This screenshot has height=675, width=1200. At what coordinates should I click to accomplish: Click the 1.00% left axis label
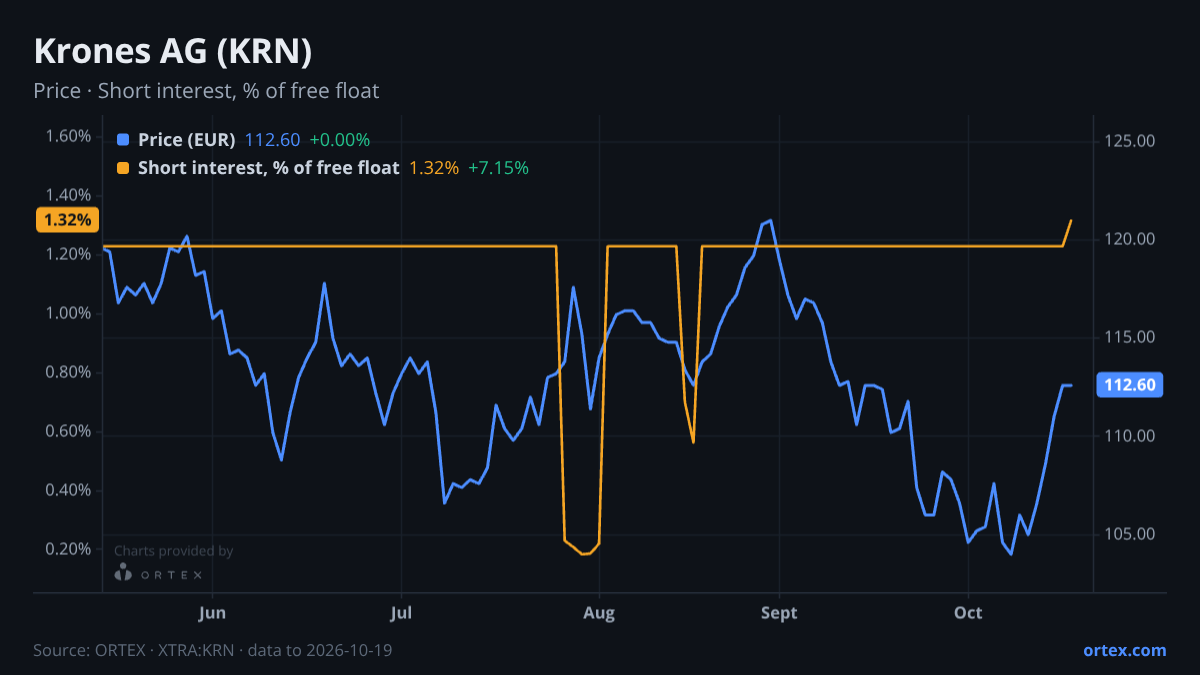point(69,313)
